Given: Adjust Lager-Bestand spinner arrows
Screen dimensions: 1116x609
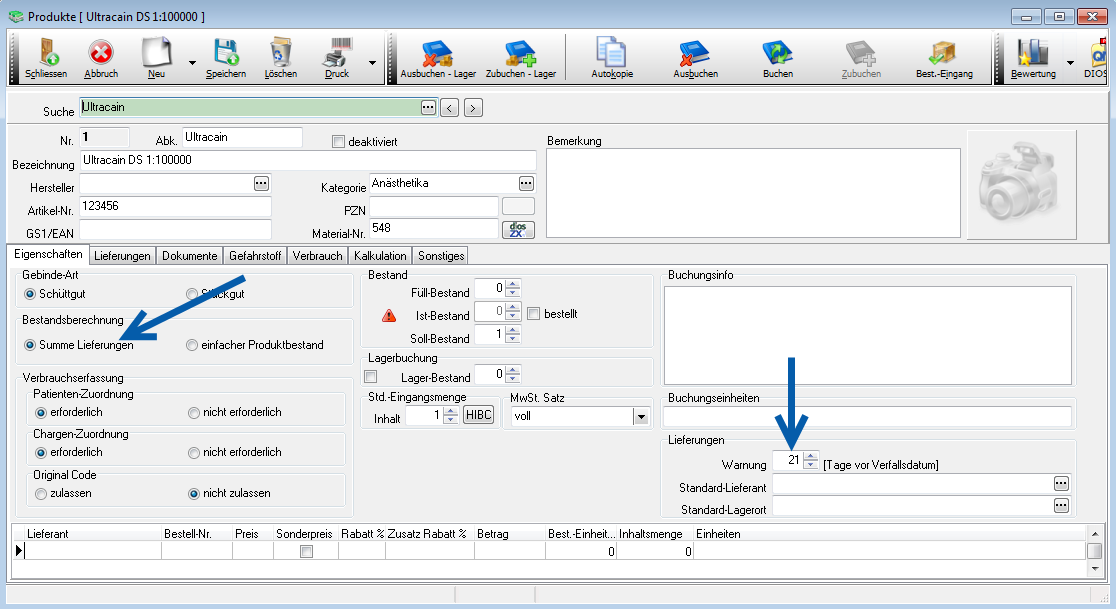Looking at the screenshot, I should 512,374.
